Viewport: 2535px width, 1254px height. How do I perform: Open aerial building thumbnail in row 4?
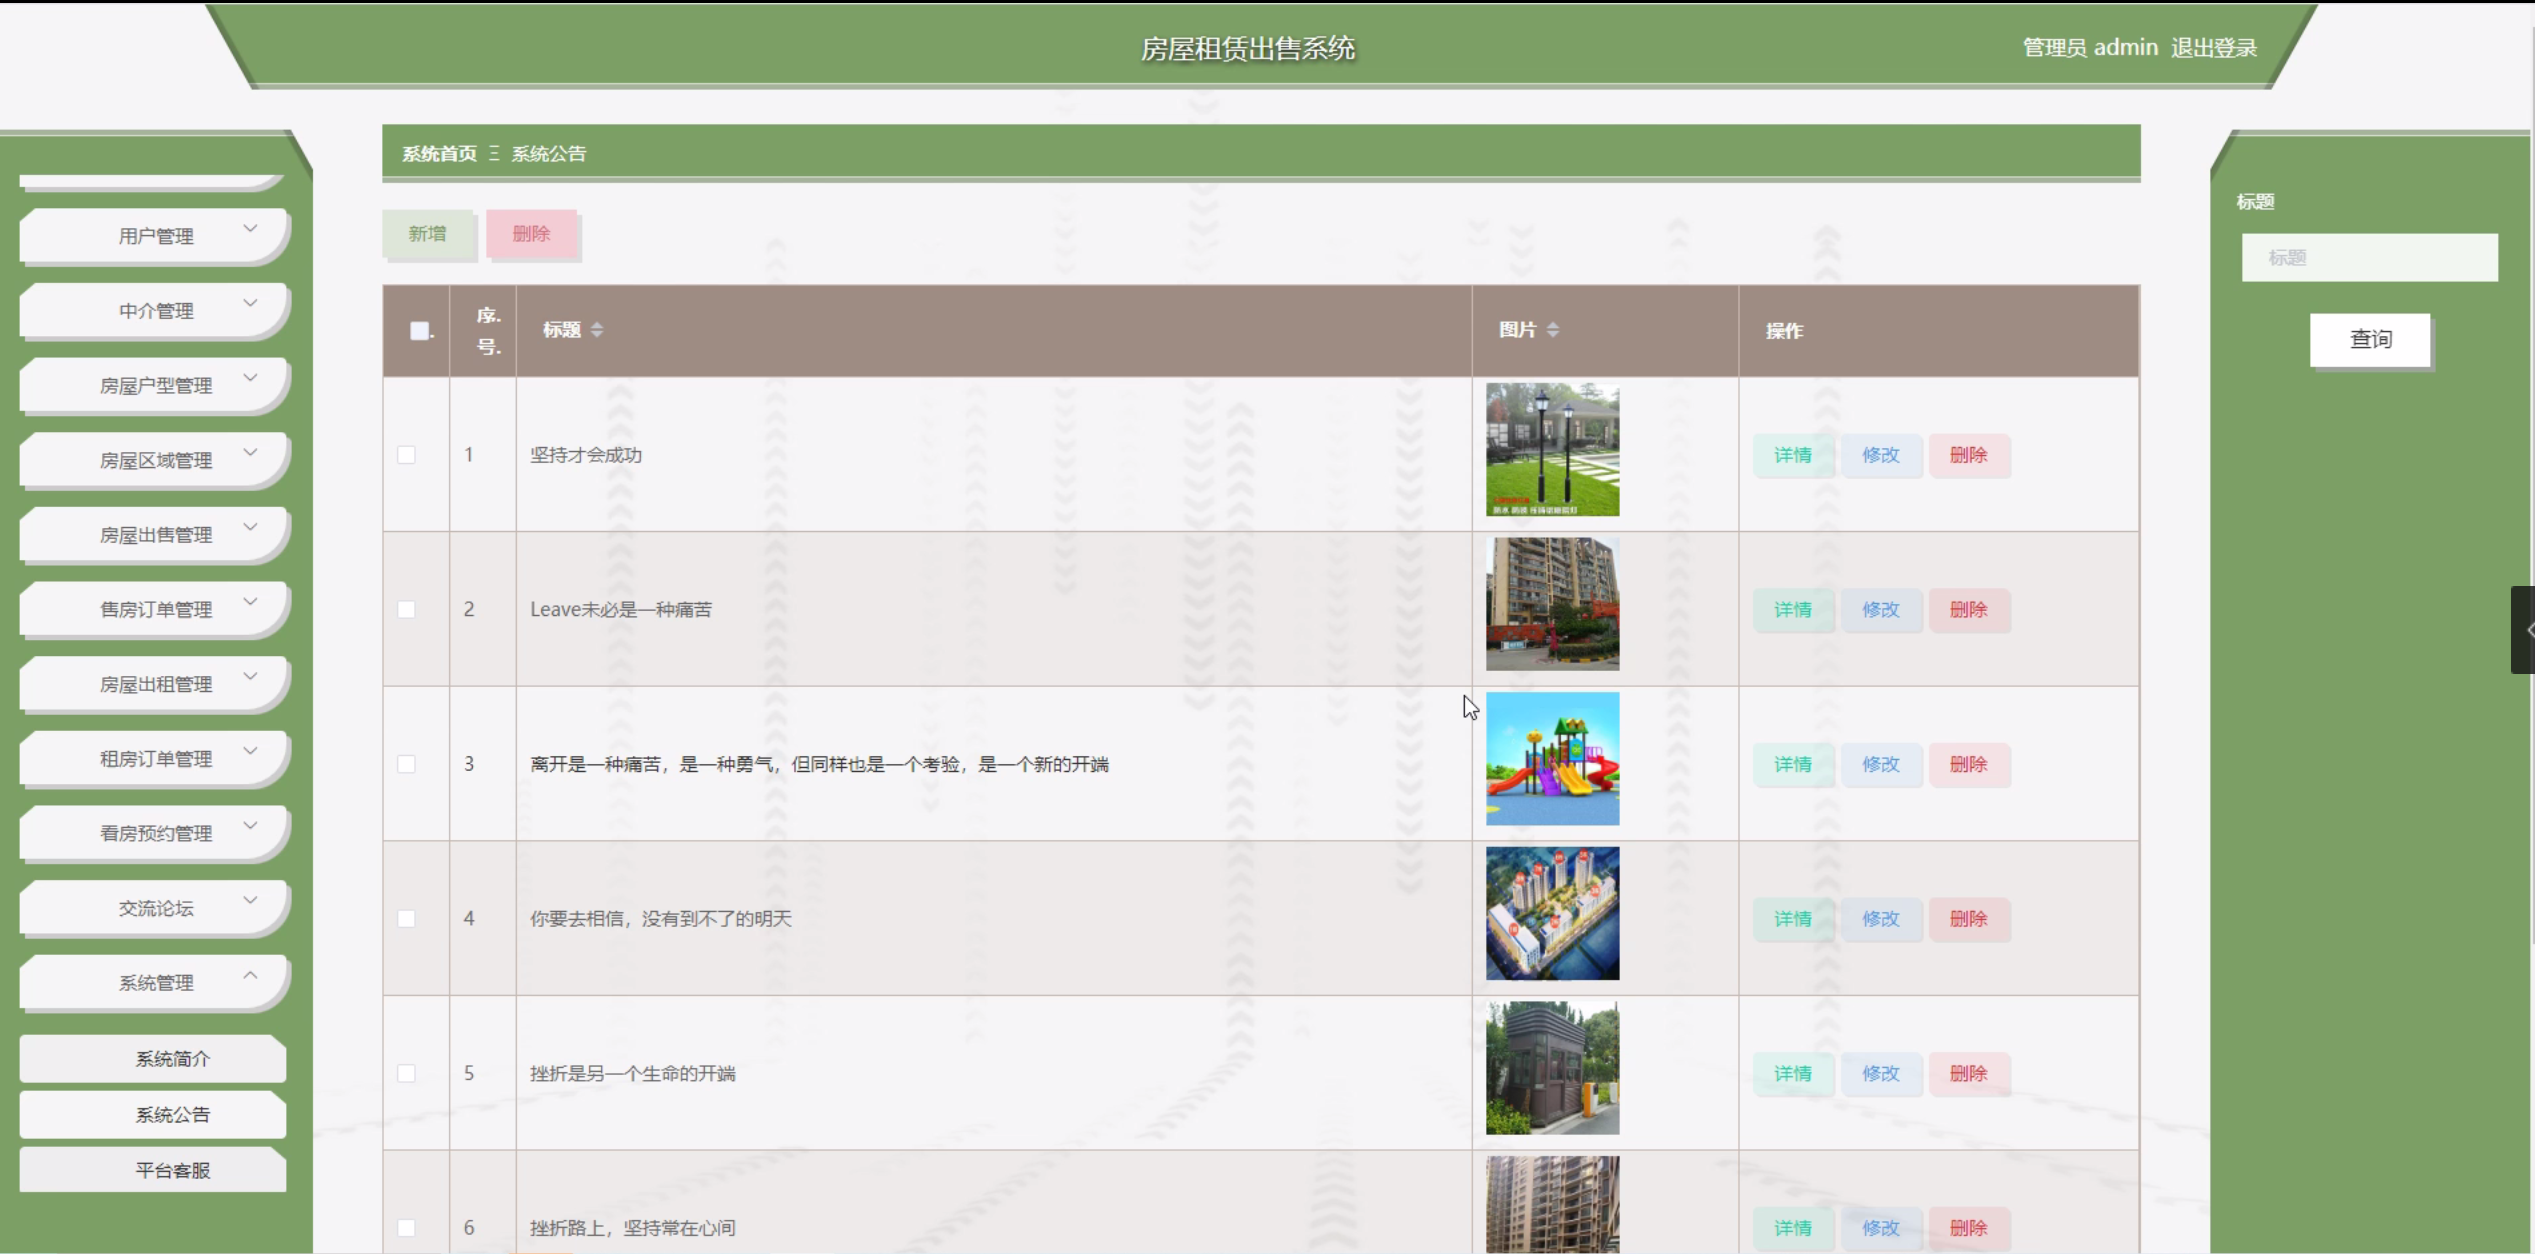[1552, 913]
